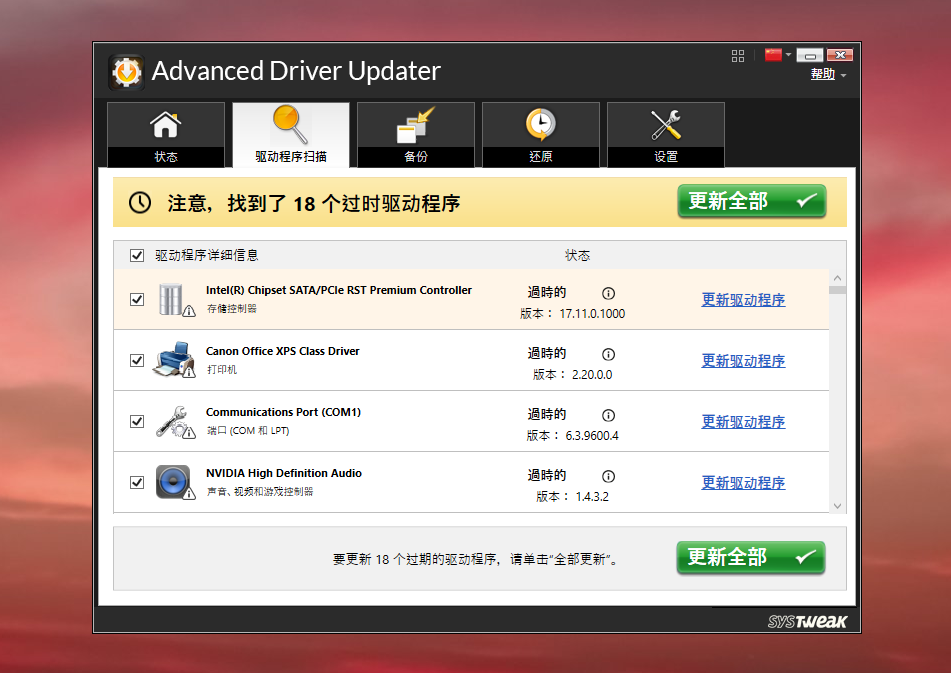The image size is (951, 673).
Task: Expand the 帮助 help menu
Action: tap(828, 75)
